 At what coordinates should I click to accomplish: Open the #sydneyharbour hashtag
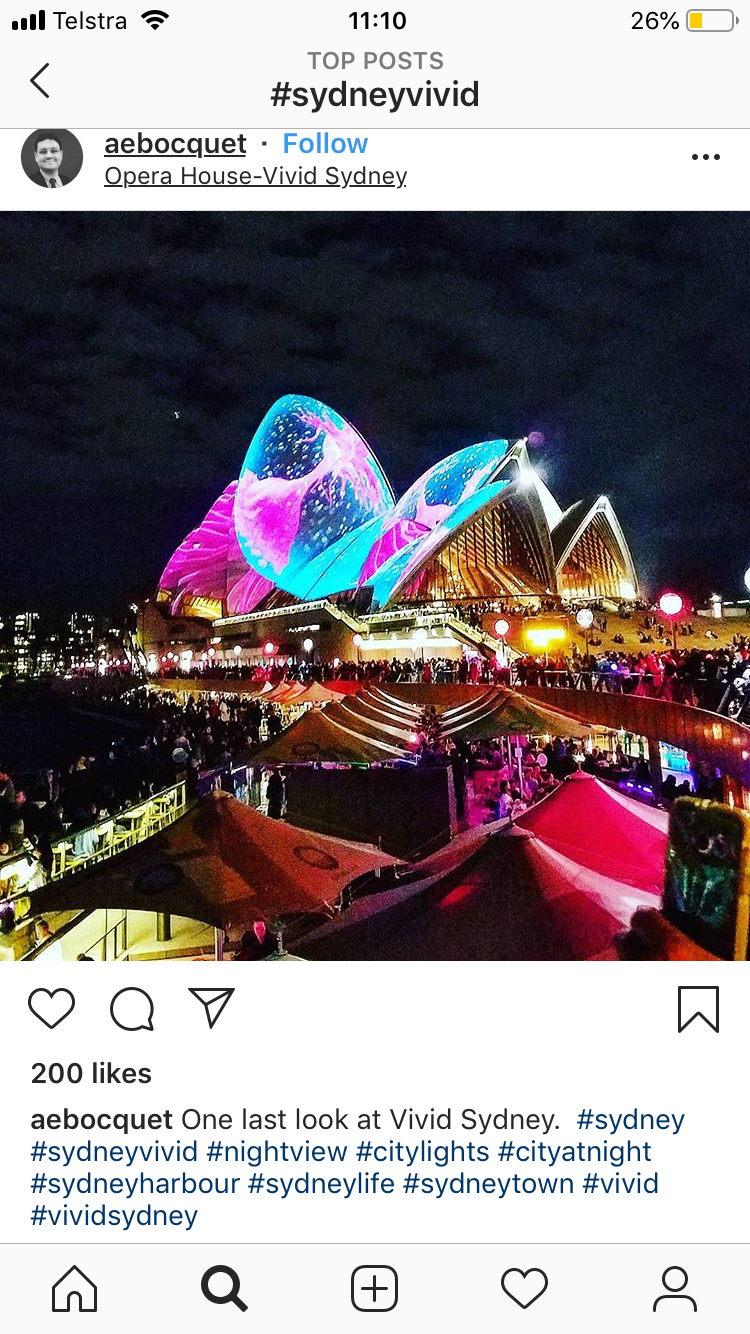(x=135, y=1185)
